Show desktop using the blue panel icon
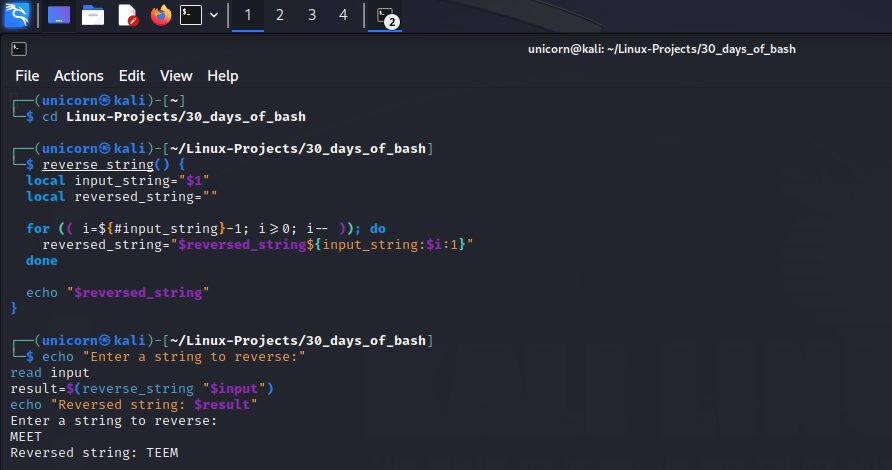Screen dimensions: 892x470 (59, 15)
